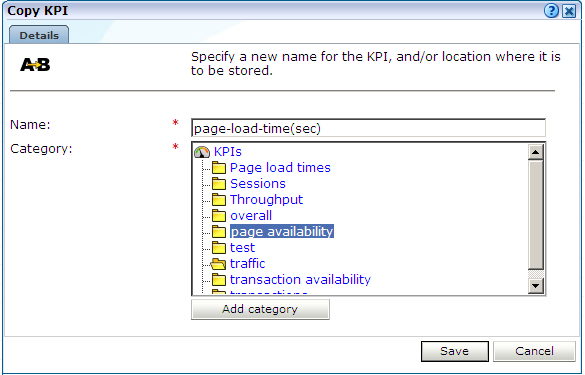Image resolution: width=585 pixels, height=375 pixels.
Task: Click the open traffic folder icon
Action: pyautogui.click(x=218, y=264)
